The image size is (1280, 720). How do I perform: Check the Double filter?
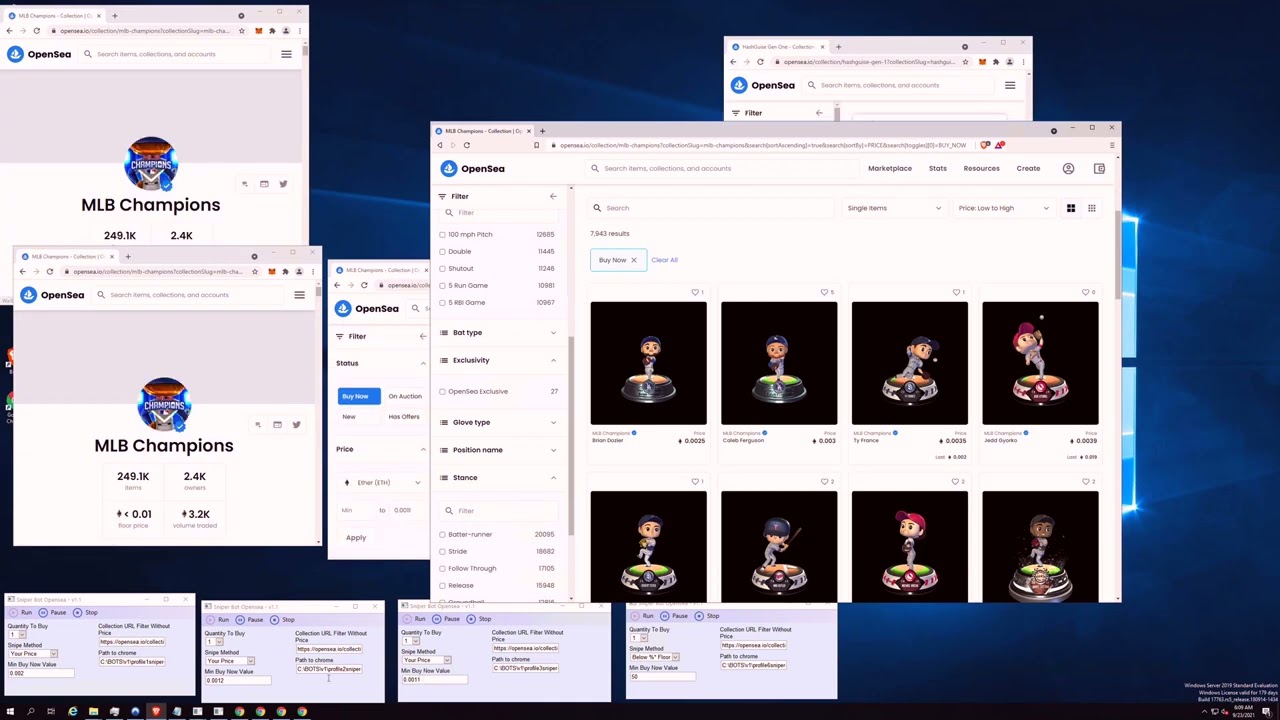coord(442,251)
